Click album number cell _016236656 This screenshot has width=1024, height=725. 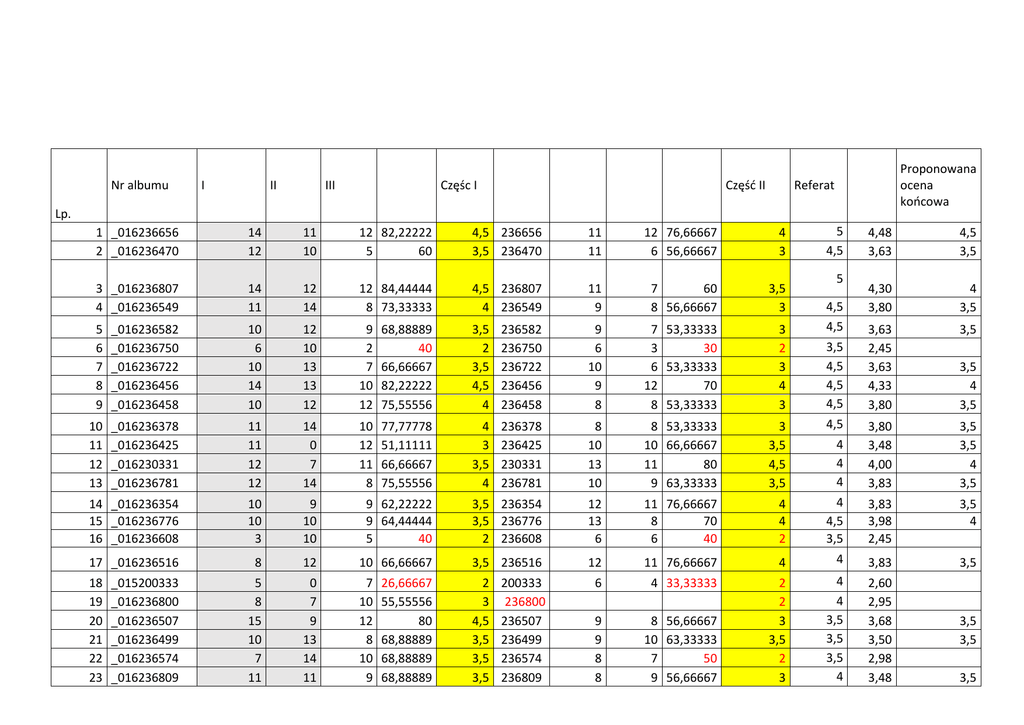coord(146,232)
